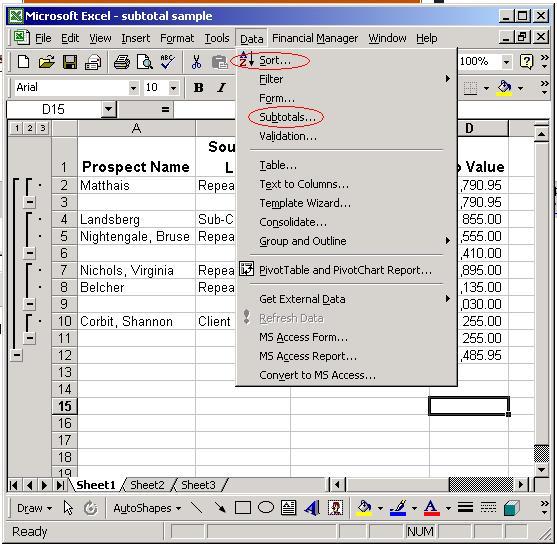The image size is (557, 547).
Task: Click the horizontal scrollbar right arrow
Action: (x=521, y=484)
